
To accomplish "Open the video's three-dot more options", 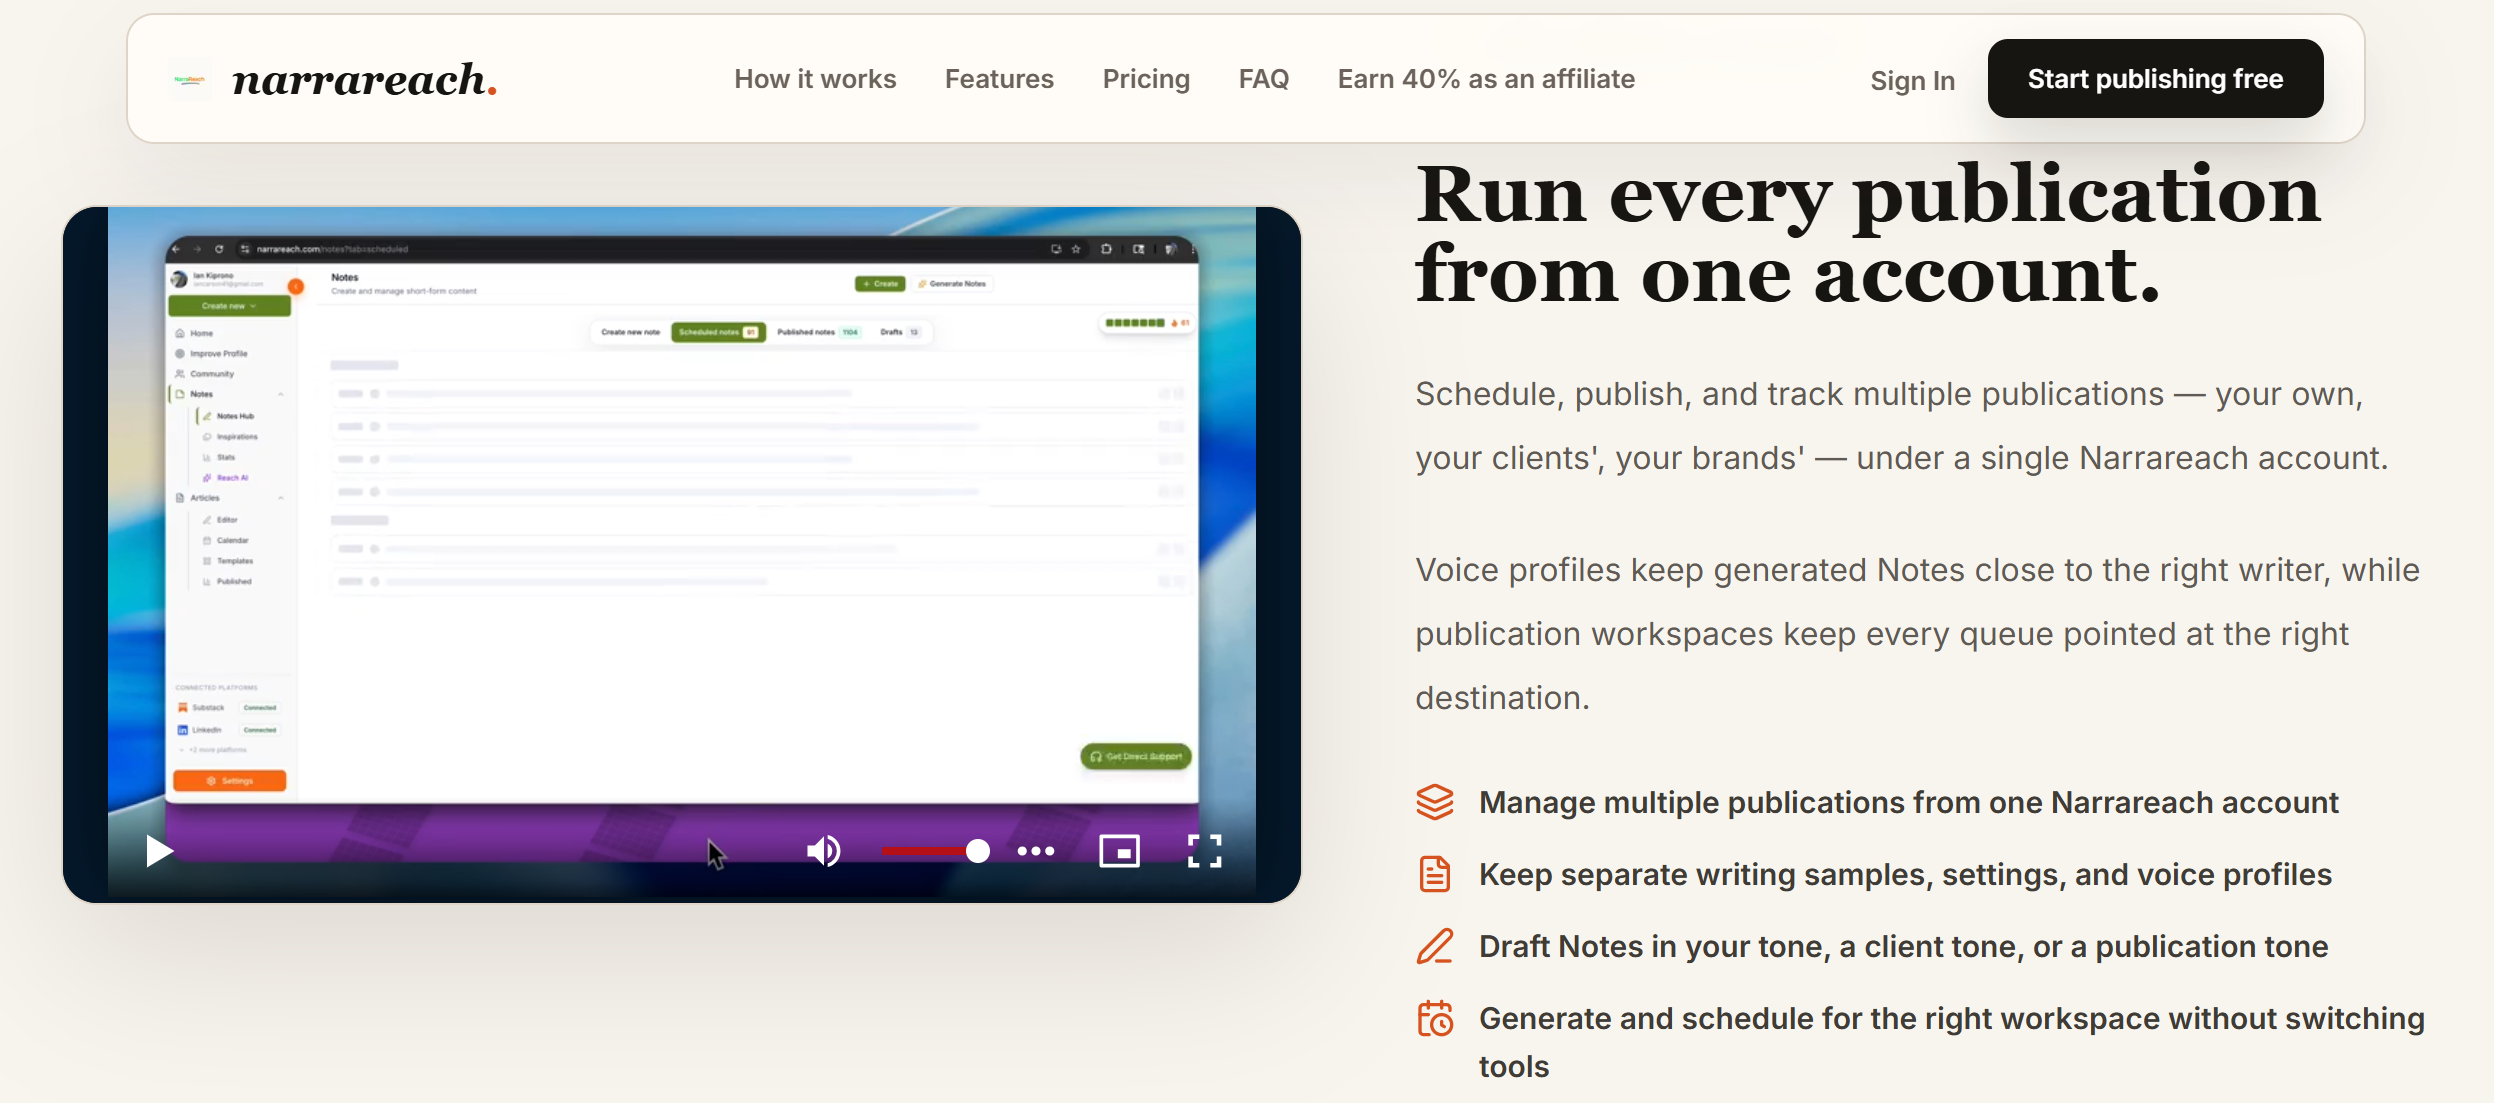I will pyautogui.click(x=1036, y=851).
